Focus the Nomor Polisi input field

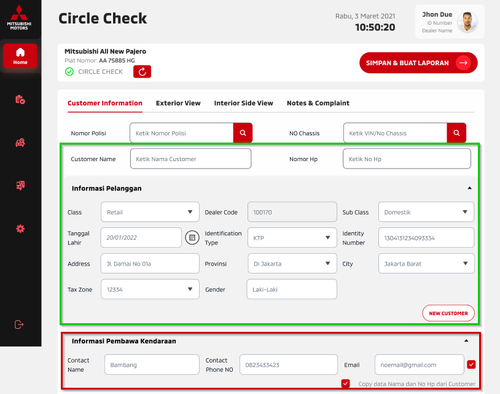coord(182,133)
